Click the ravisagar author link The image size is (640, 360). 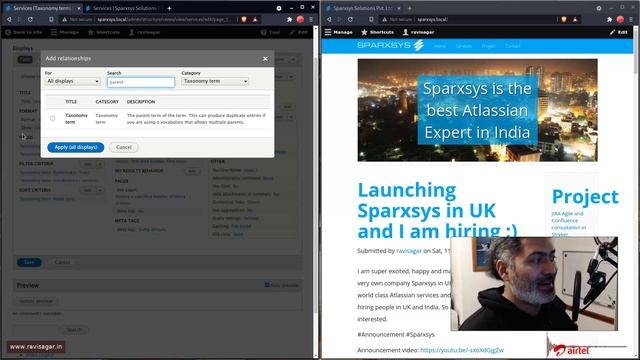tap(409, 251)
